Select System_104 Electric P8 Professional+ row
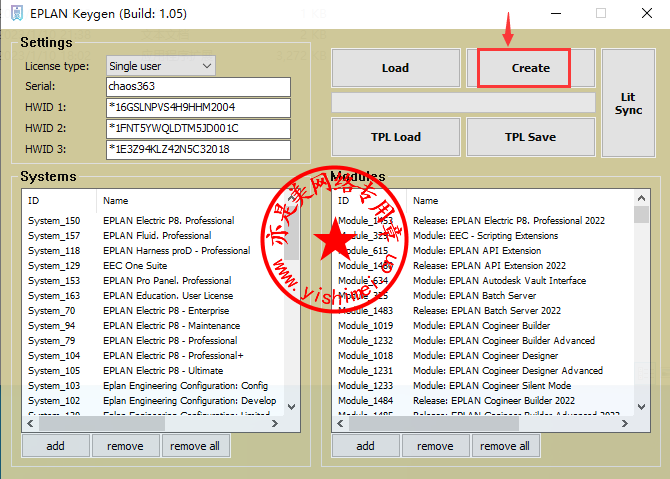 [x=153, y=356]
